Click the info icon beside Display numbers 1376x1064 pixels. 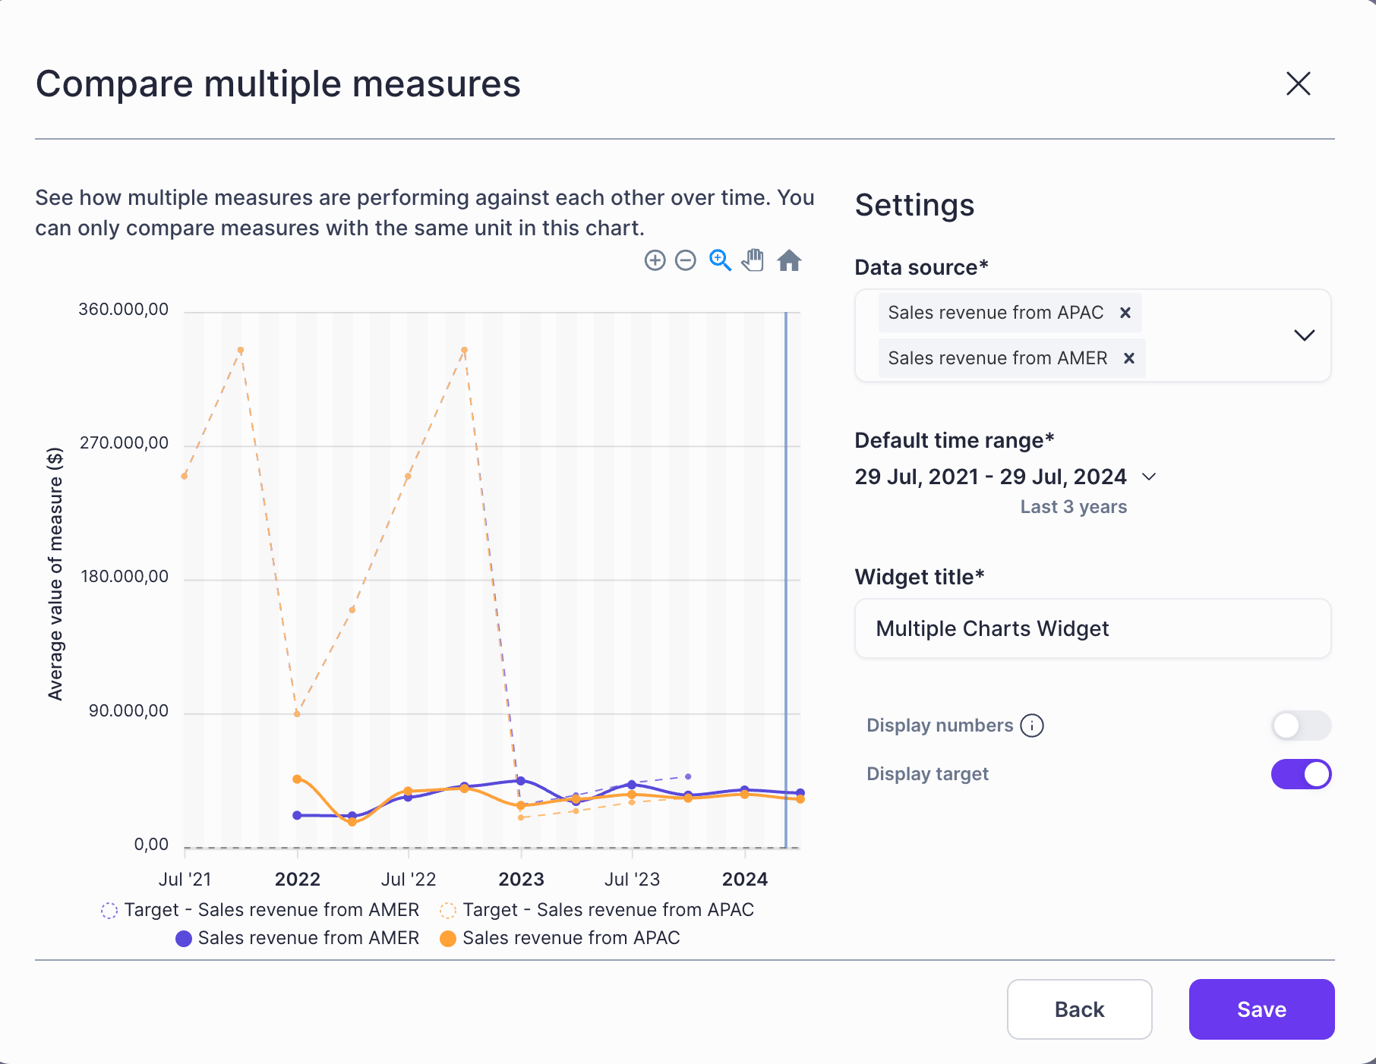(x=1031, y=725)
